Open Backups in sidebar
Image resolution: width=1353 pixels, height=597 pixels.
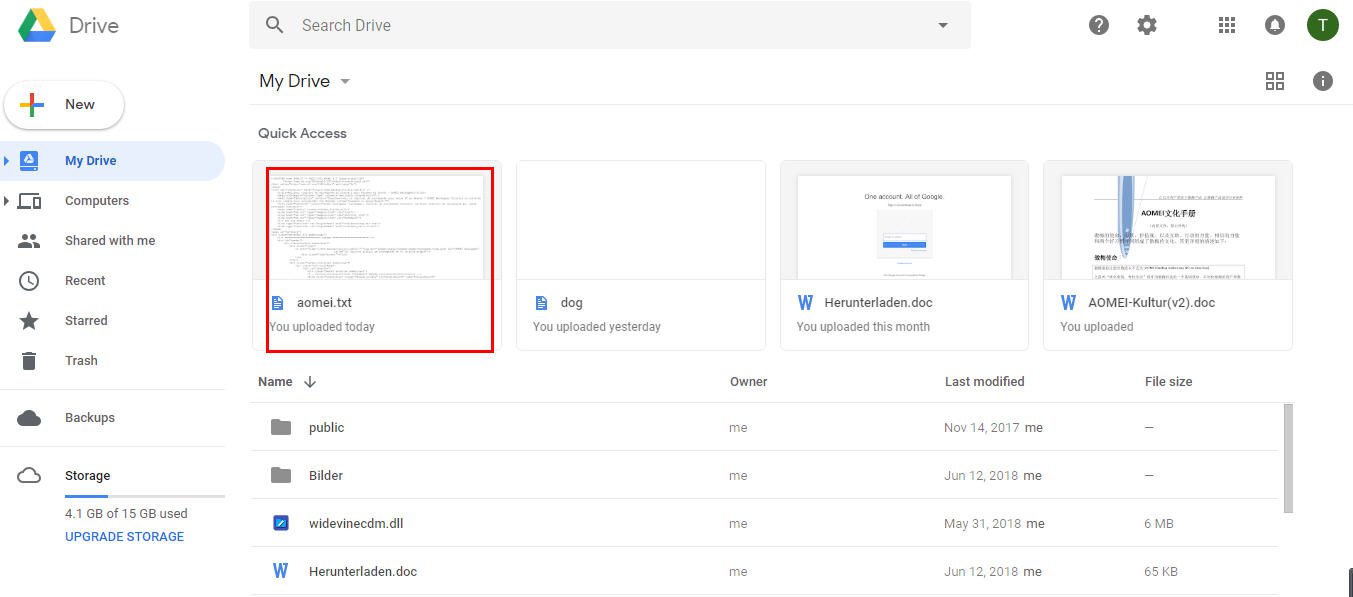[90, 417]
